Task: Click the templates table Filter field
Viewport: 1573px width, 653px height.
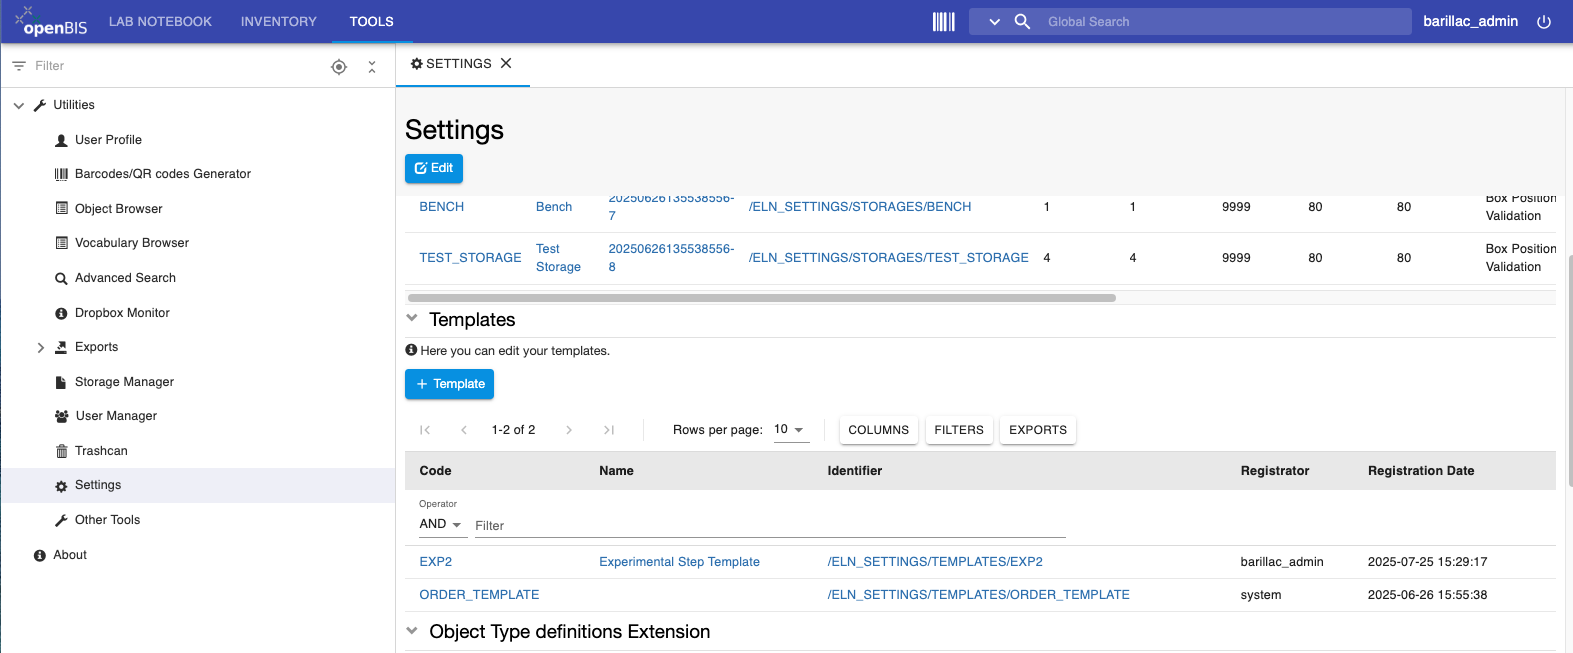Action: click(x=770, y=526)
